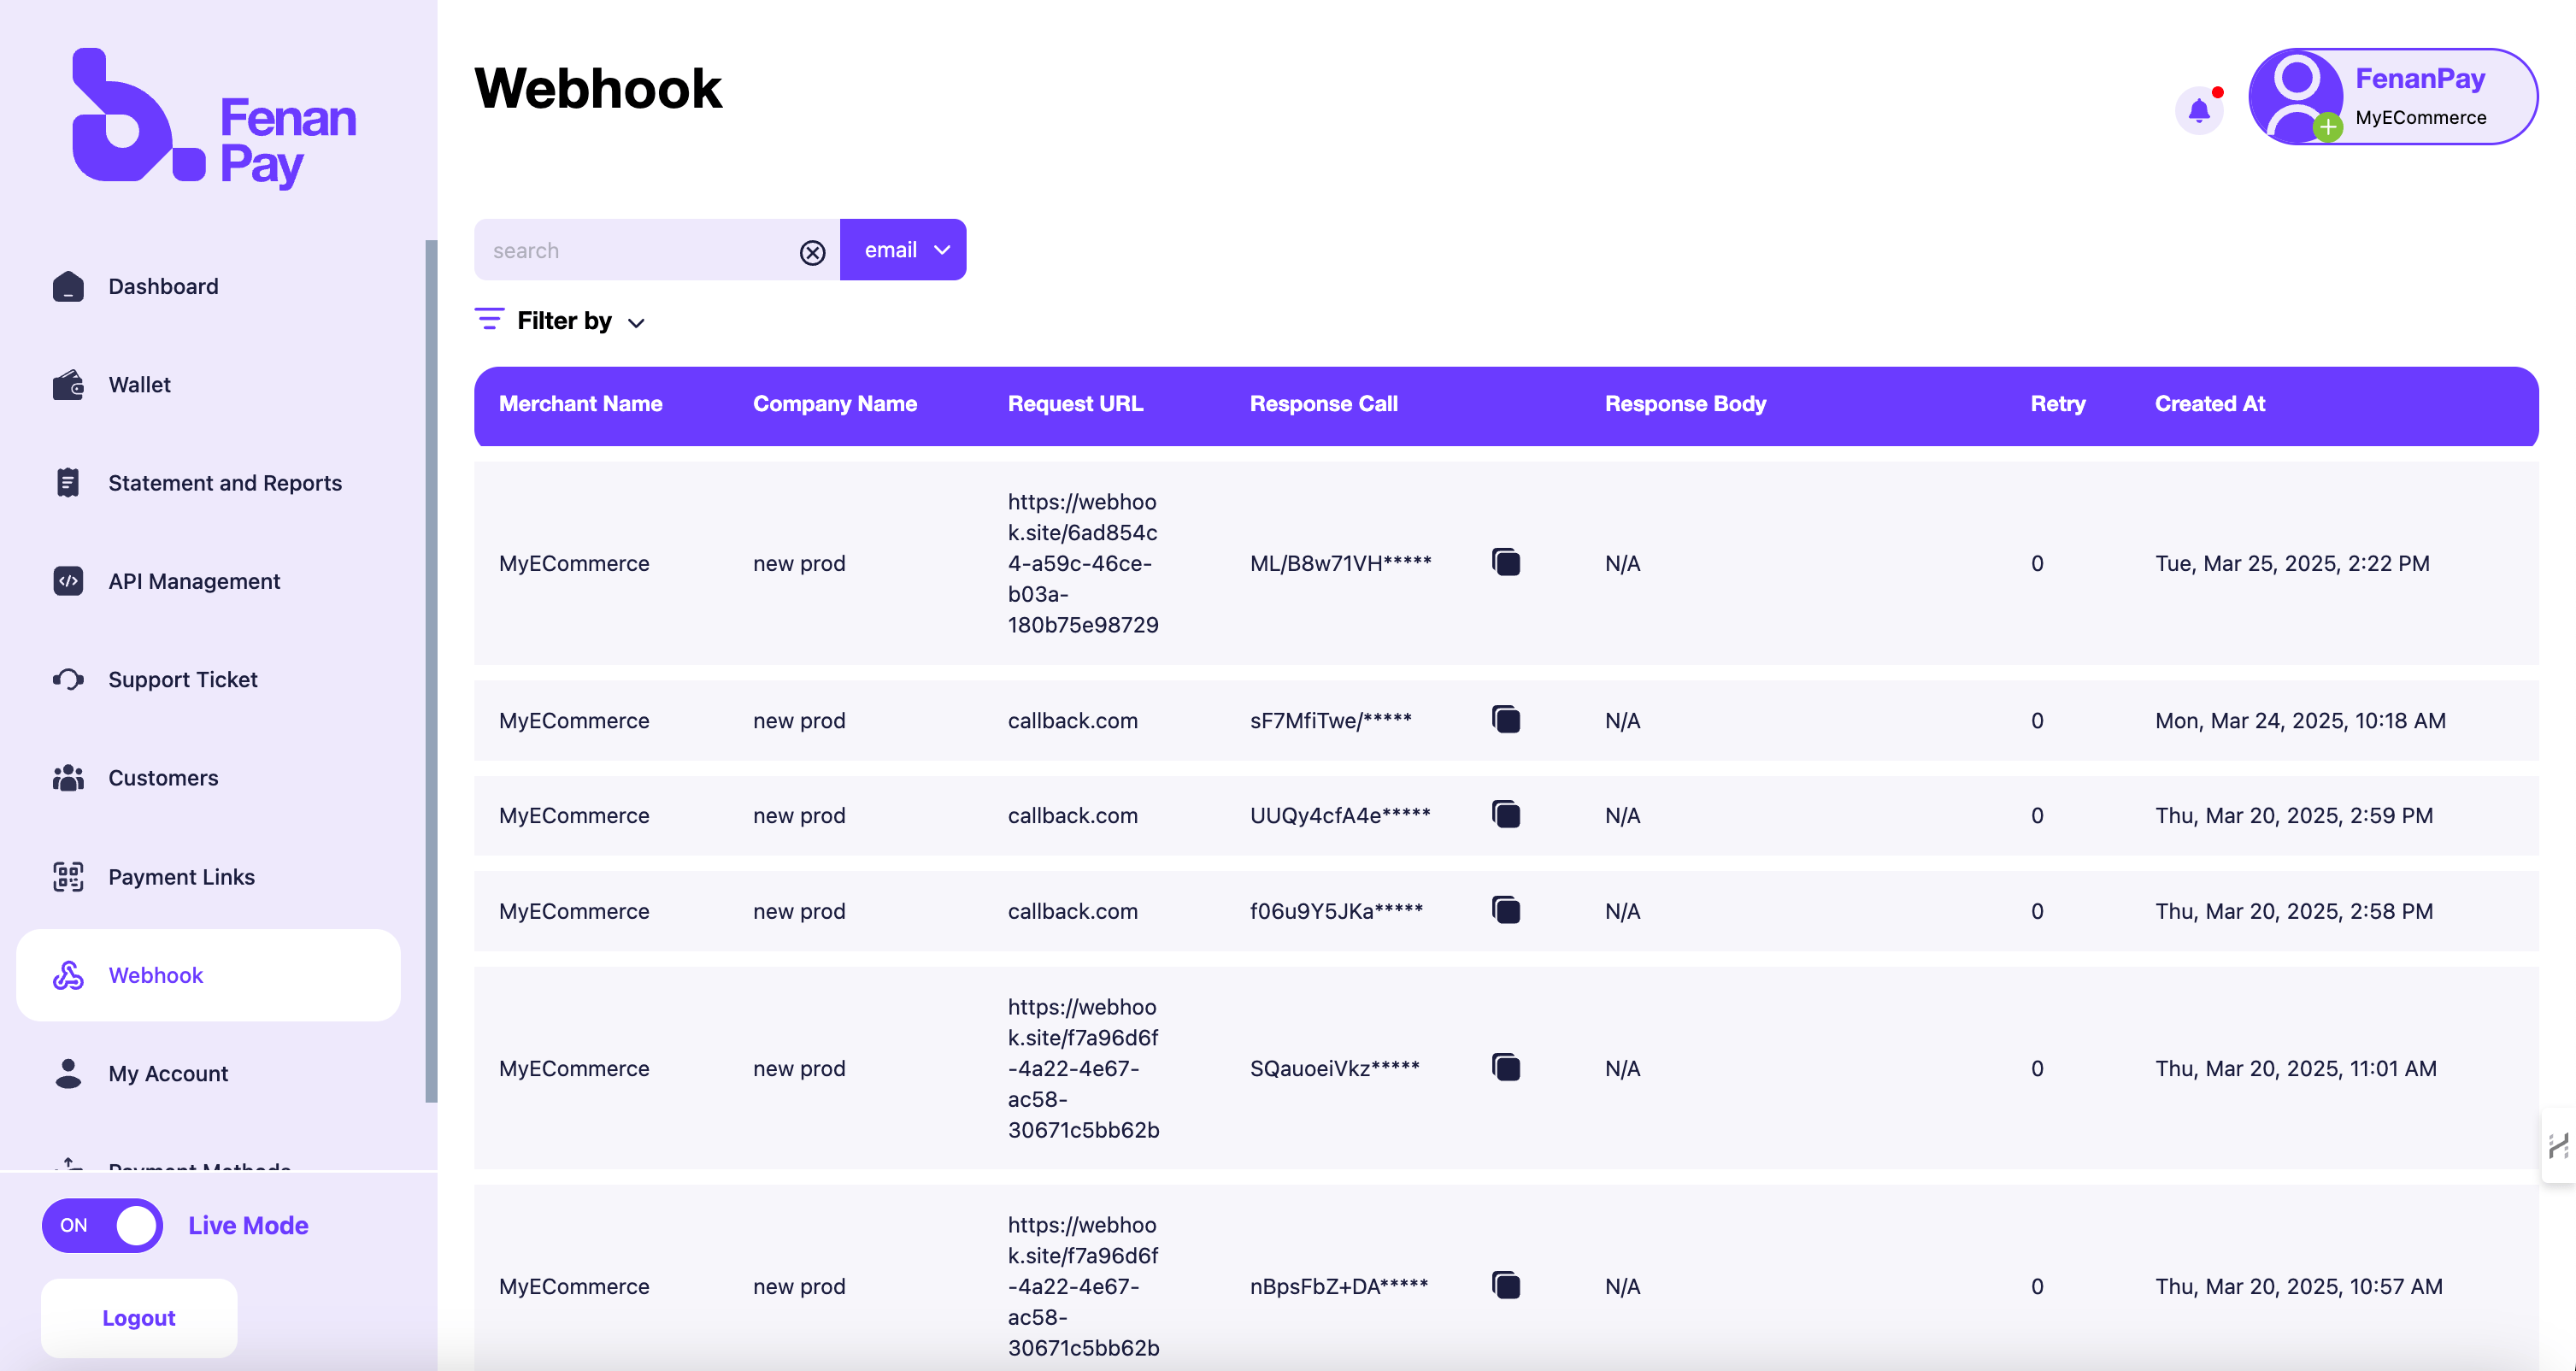Open the FenanPay MyECommerce profile menu
Image resolution: width=2576 pixels, height=1371 pixels.
tap(2393, 97)
